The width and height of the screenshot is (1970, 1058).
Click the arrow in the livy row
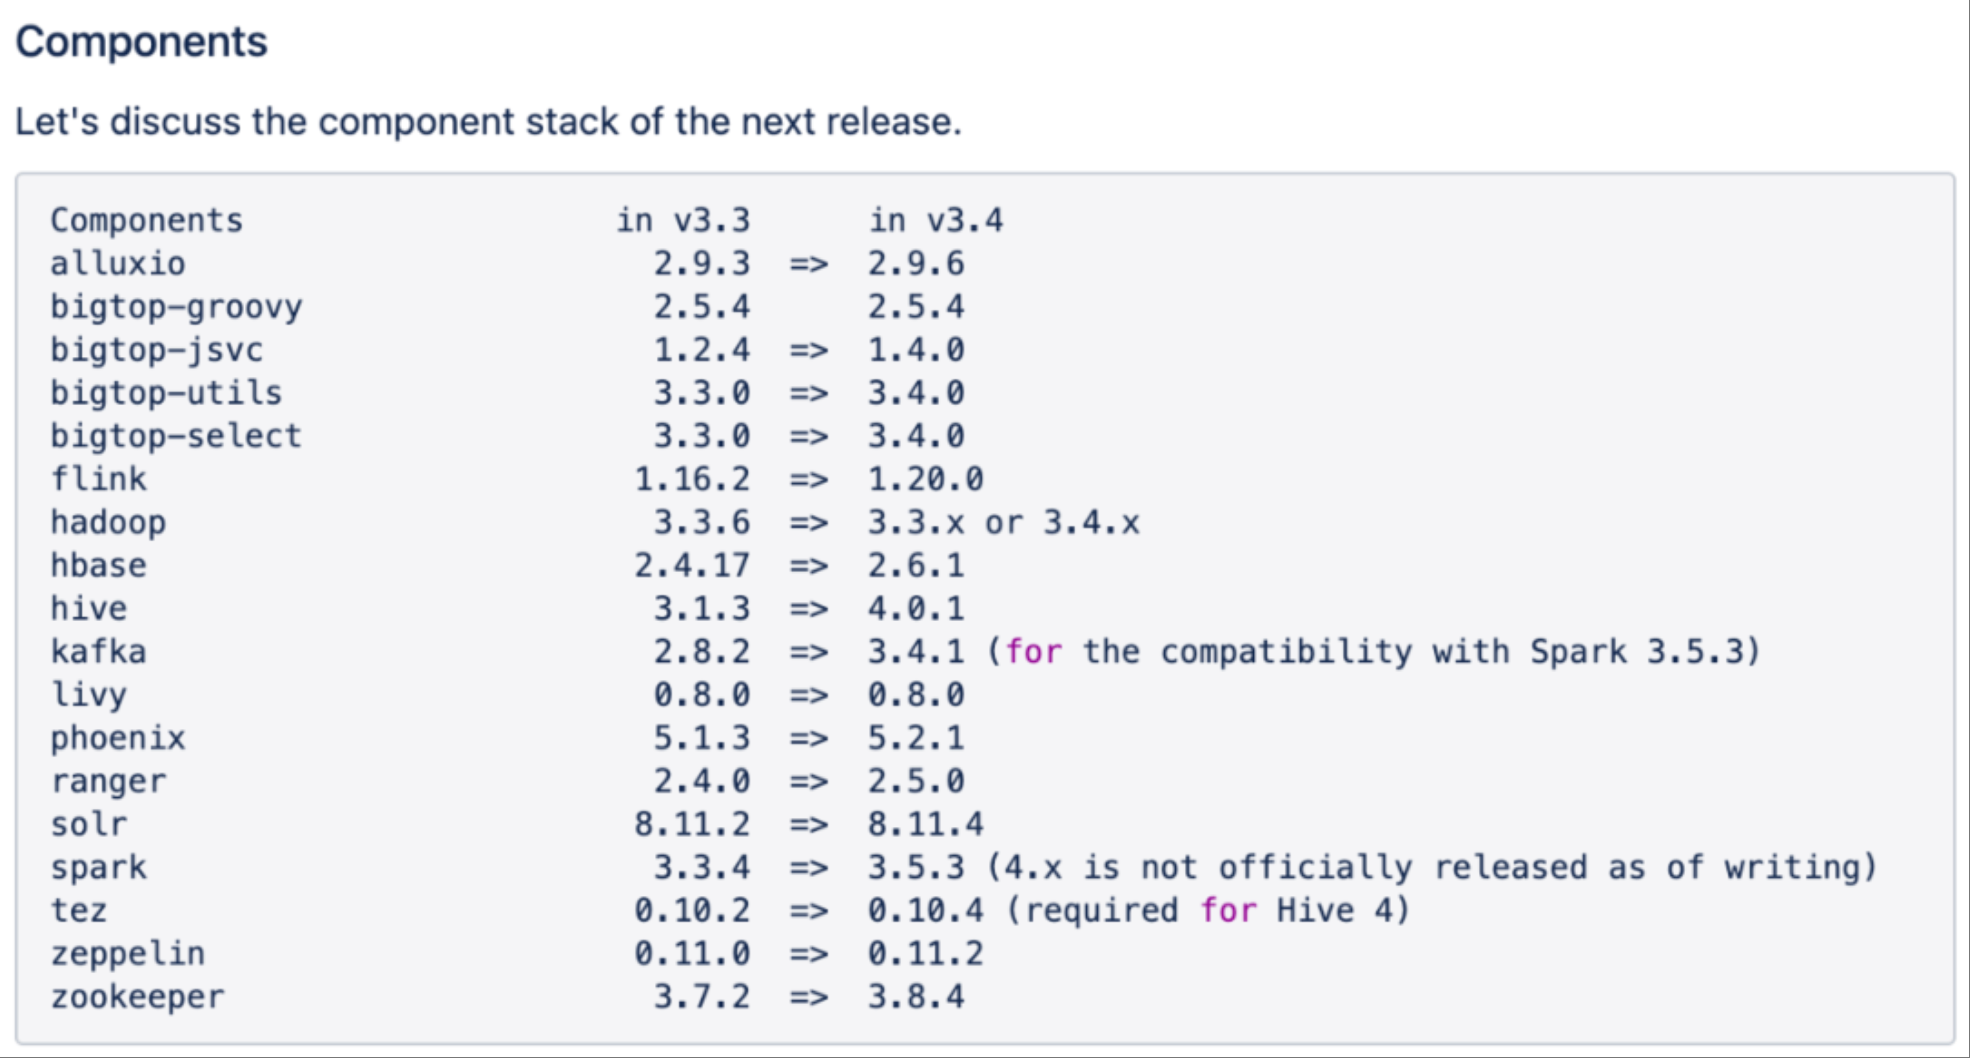click(x=808, y=694)
